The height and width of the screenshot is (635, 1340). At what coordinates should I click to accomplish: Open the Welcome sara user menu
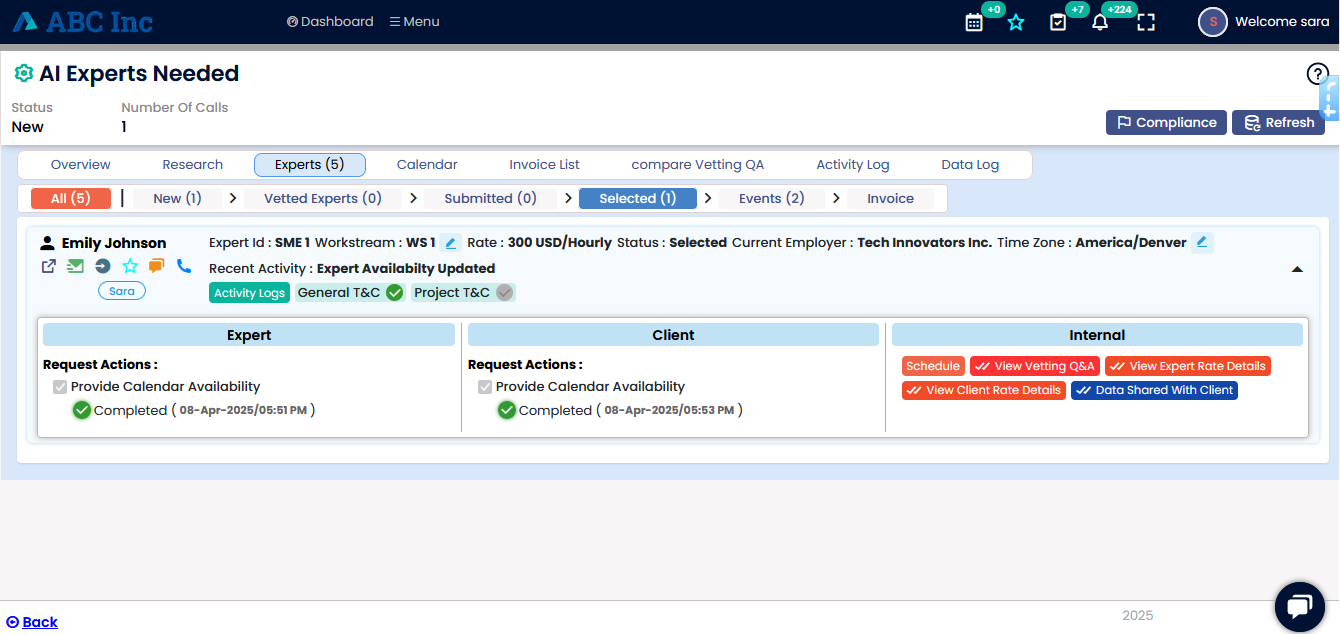coord(1264,22)
